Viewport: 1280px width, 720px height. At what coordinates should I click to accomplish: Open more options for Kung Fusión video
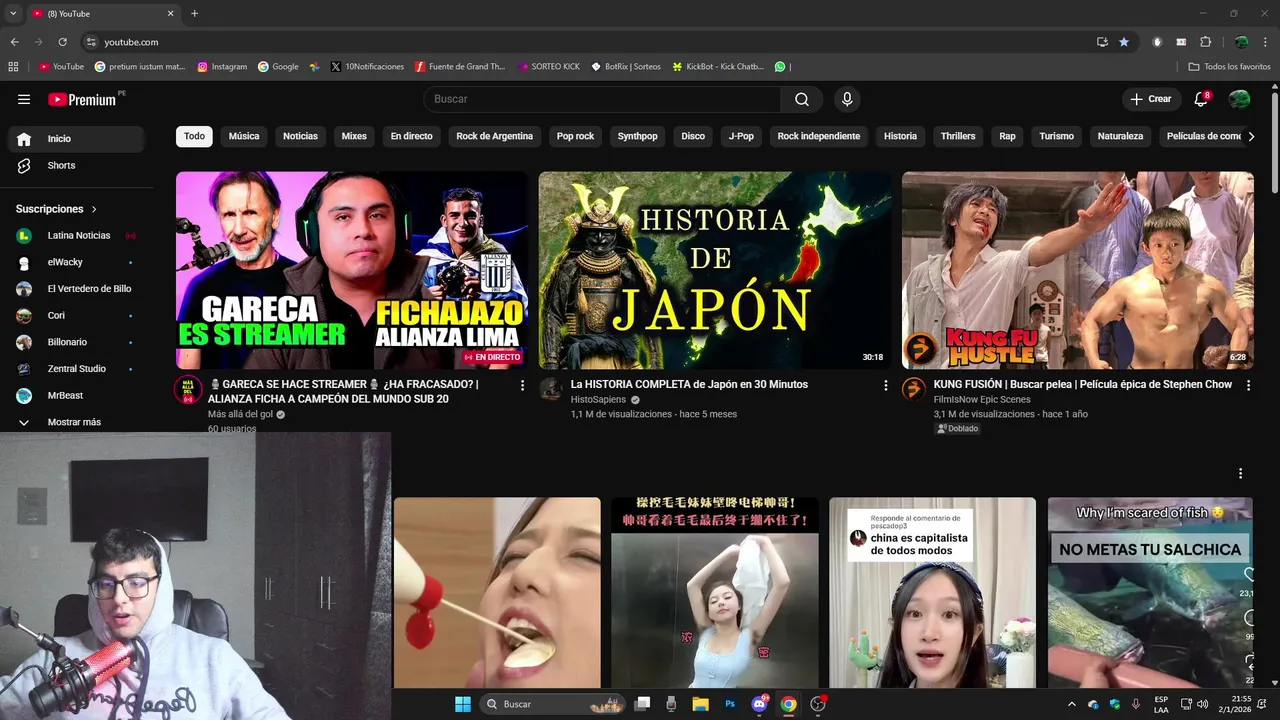point(1248,385)
